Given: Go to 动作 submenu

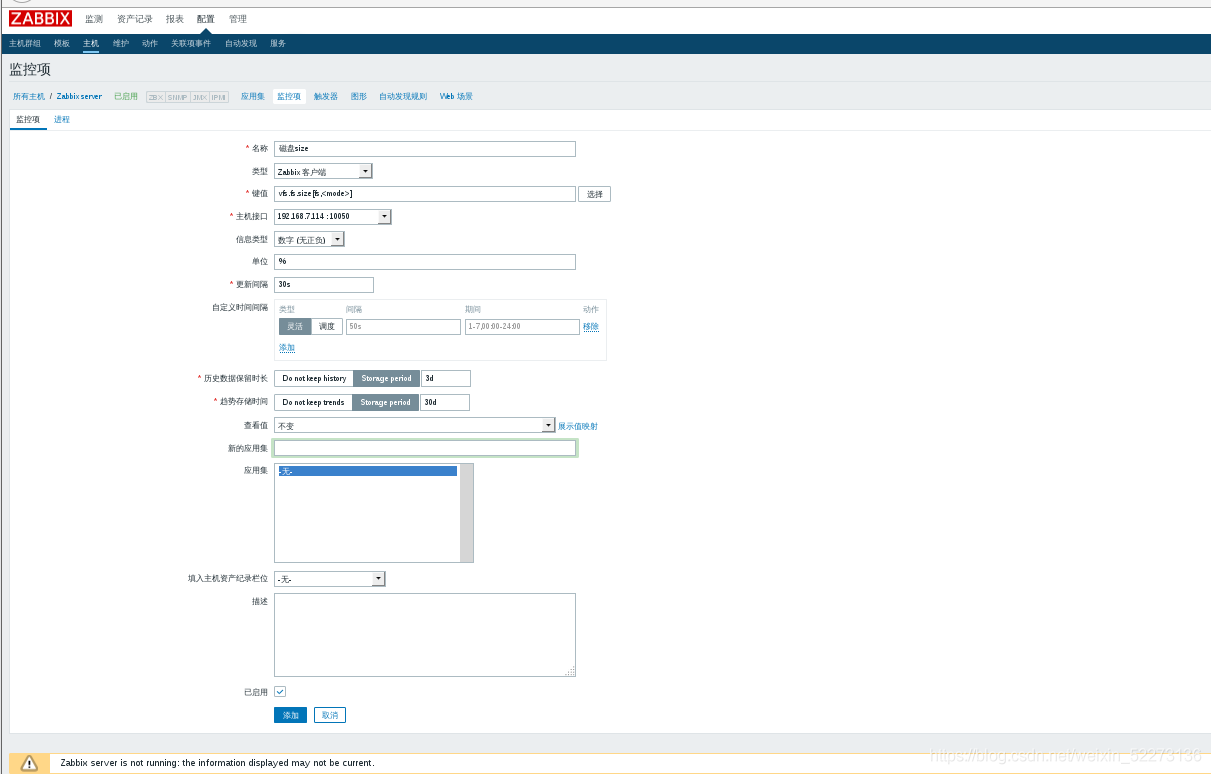Looking at the screenshot, I should coord(150,44).
